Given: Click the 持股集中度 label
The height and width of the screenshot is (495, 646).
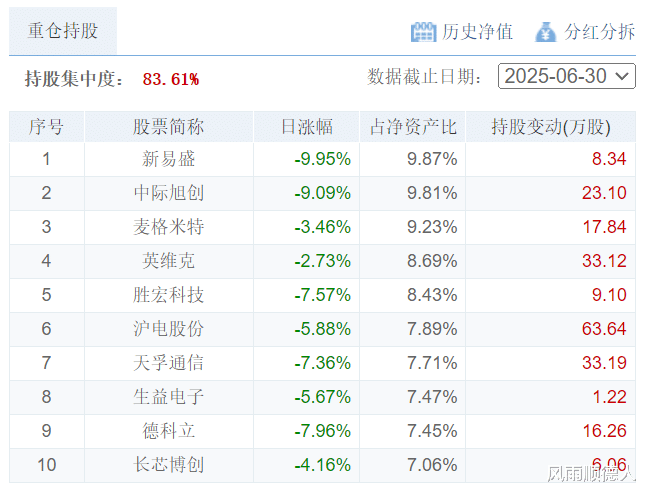Looking at the screenshot, I should point(74,79).
